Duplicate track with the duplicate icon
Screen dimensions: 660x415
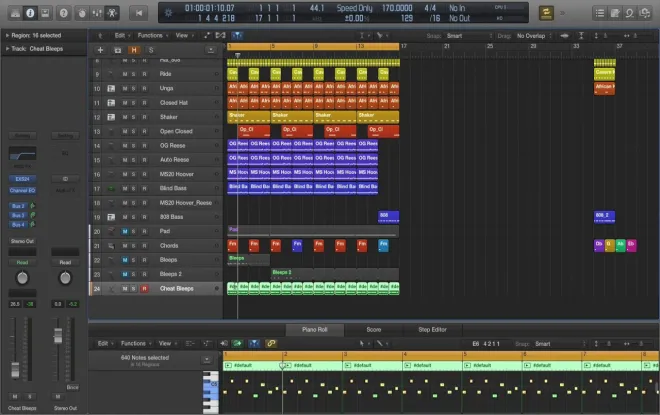point(117,50)
